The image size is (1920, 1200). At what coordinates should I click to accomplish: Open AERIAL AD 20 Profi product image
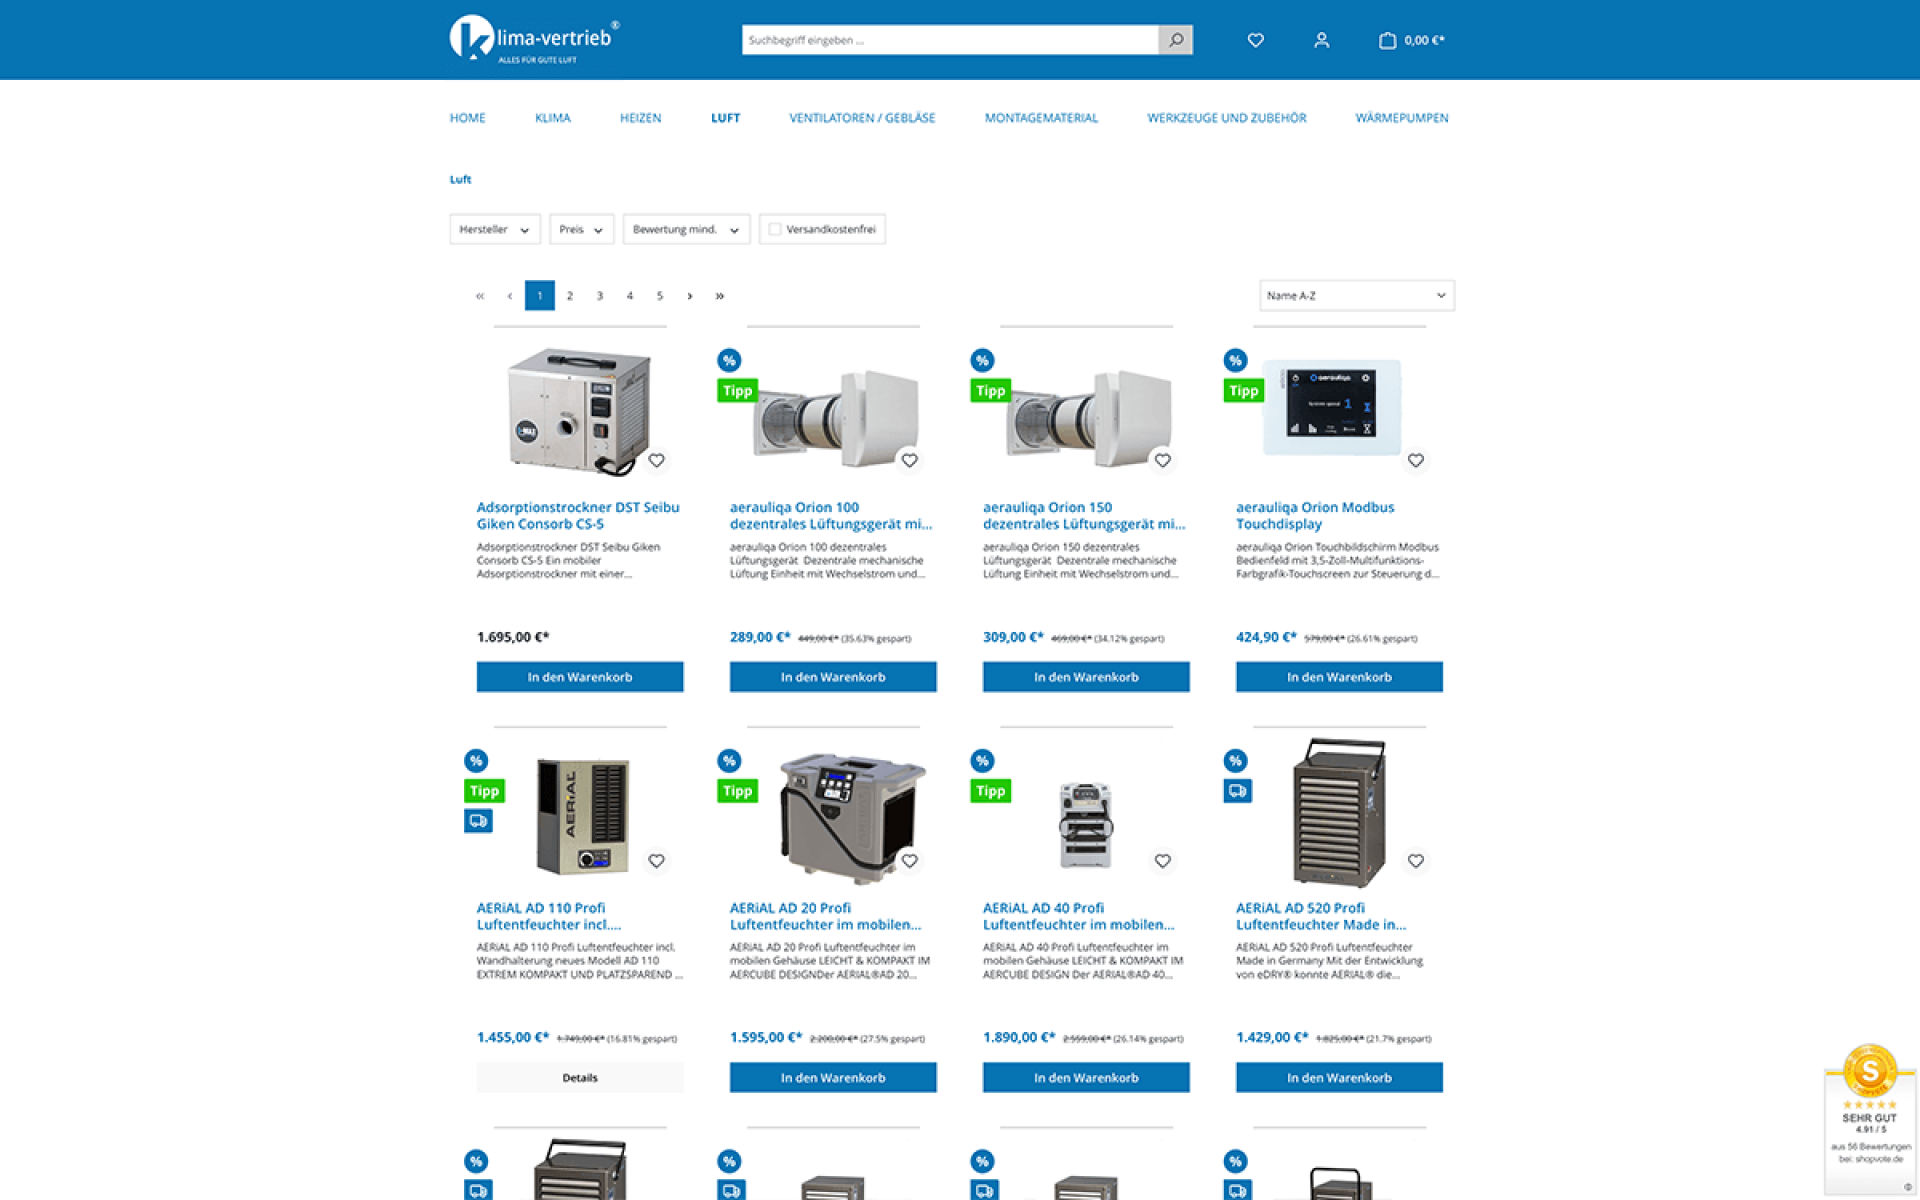click(x=850, y=815)
